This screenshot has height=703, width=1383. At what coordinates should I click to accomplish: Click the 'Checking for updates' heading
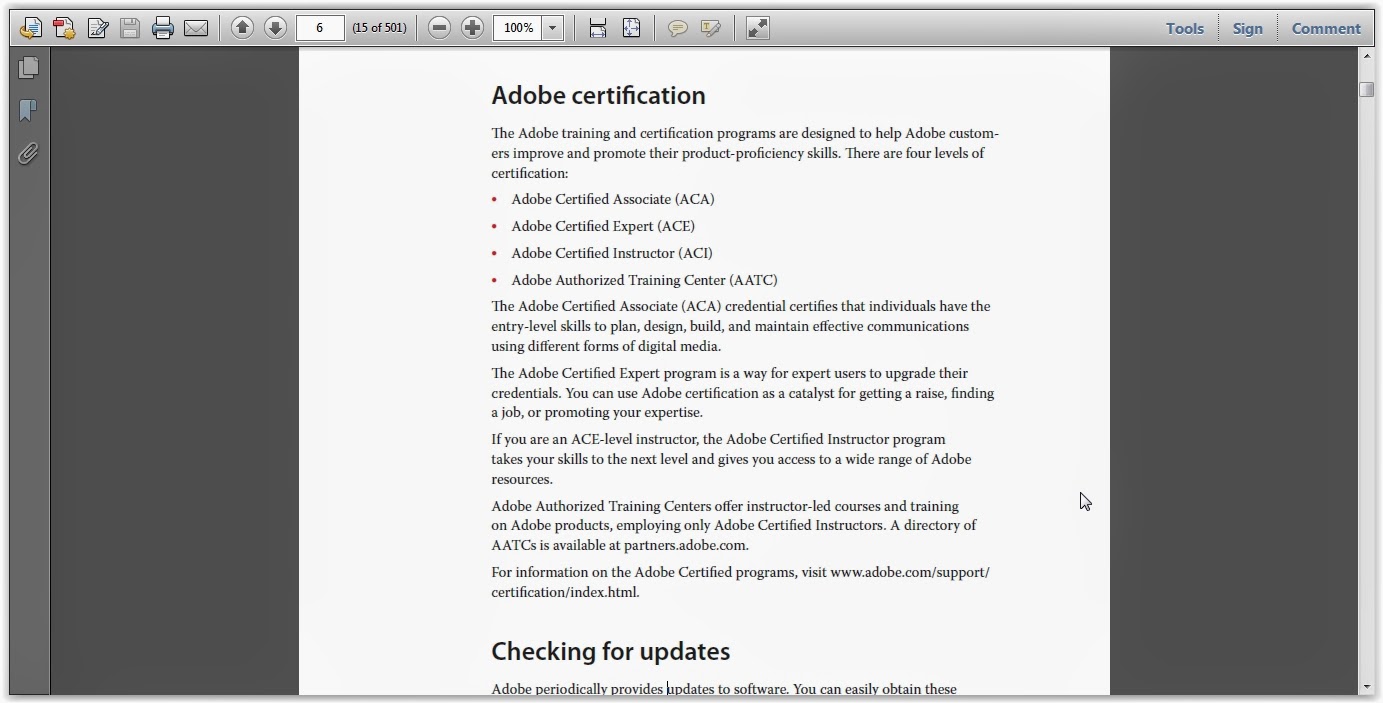point(610,651)
